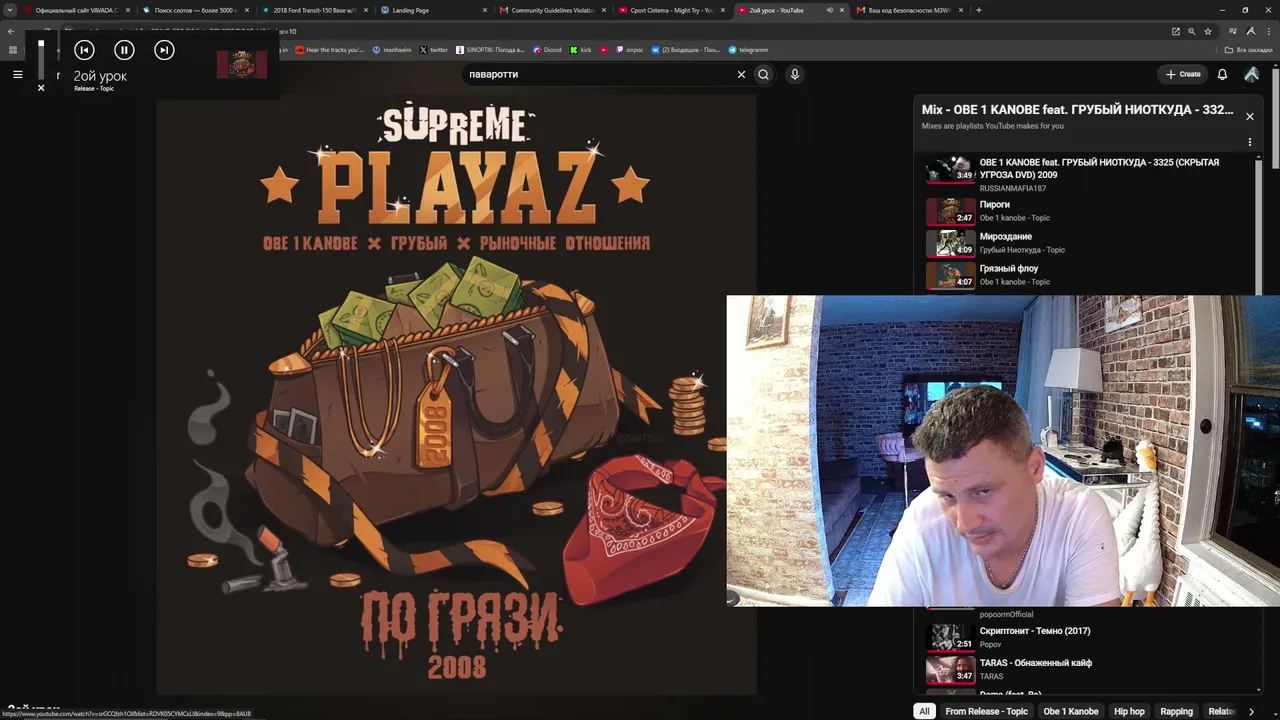
Task: Switch to Landing Page tab
Action: (x=433, y=10)
